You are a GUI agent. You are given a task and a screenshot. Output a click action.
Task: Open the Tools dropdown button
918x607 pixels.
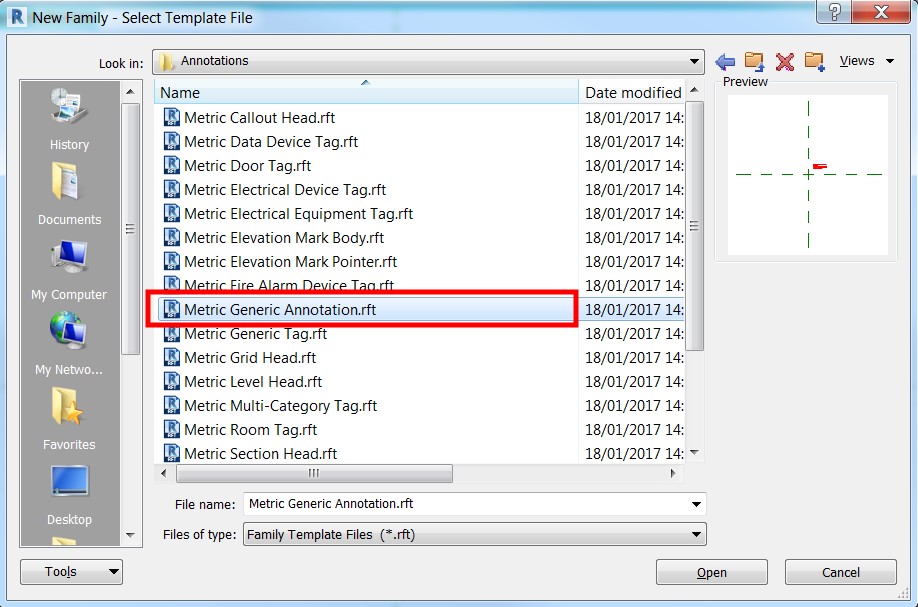coord(71,572)
